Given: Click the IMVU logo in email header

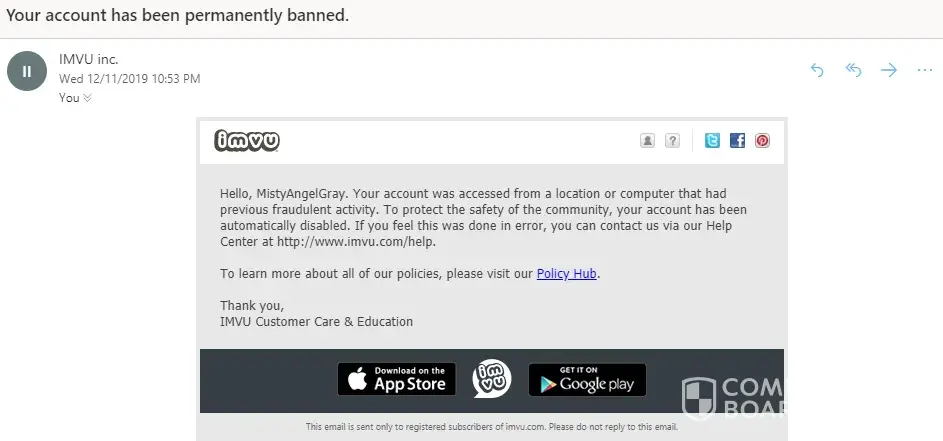Looking at the screenshot, I should 247,141.
